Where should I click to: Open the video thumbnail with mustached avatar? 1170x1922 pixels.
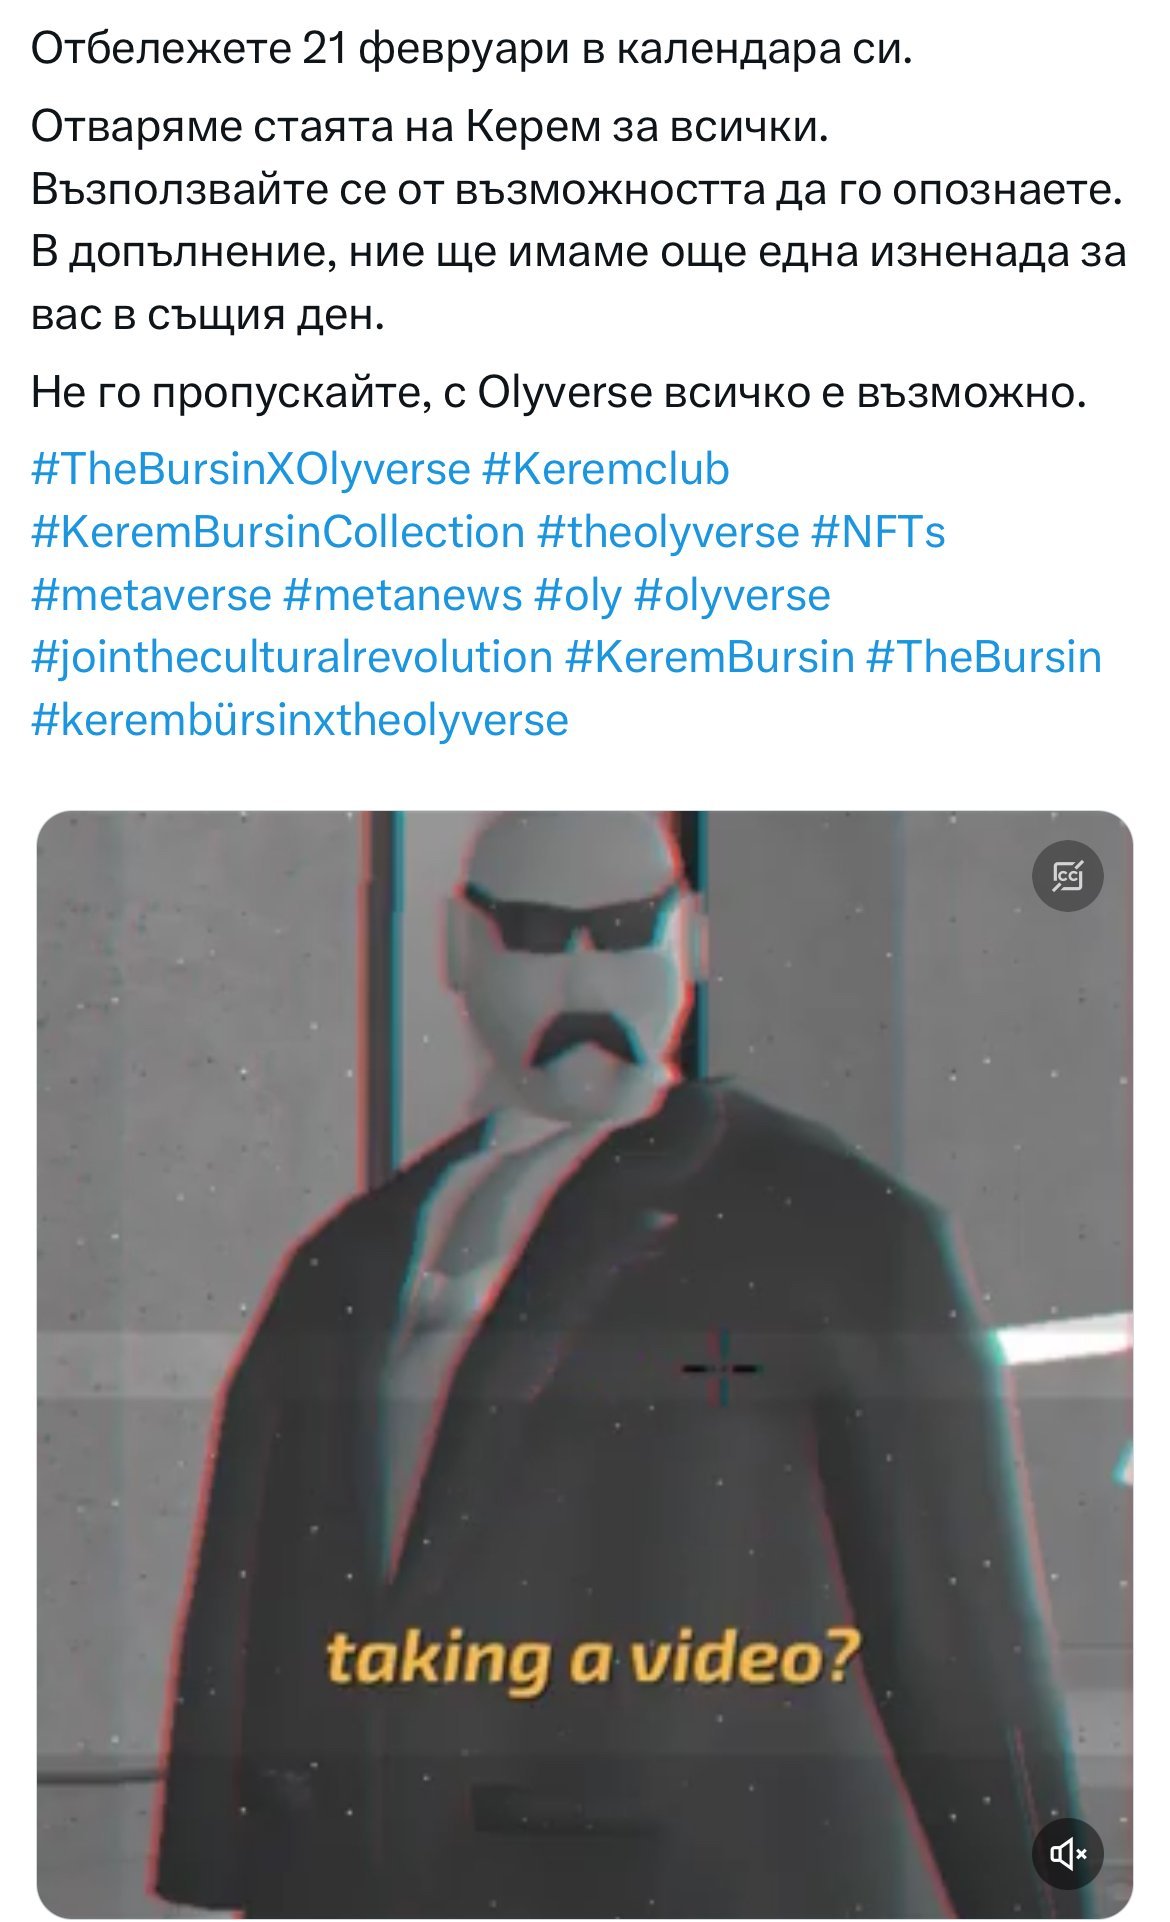coord(585,1364)
